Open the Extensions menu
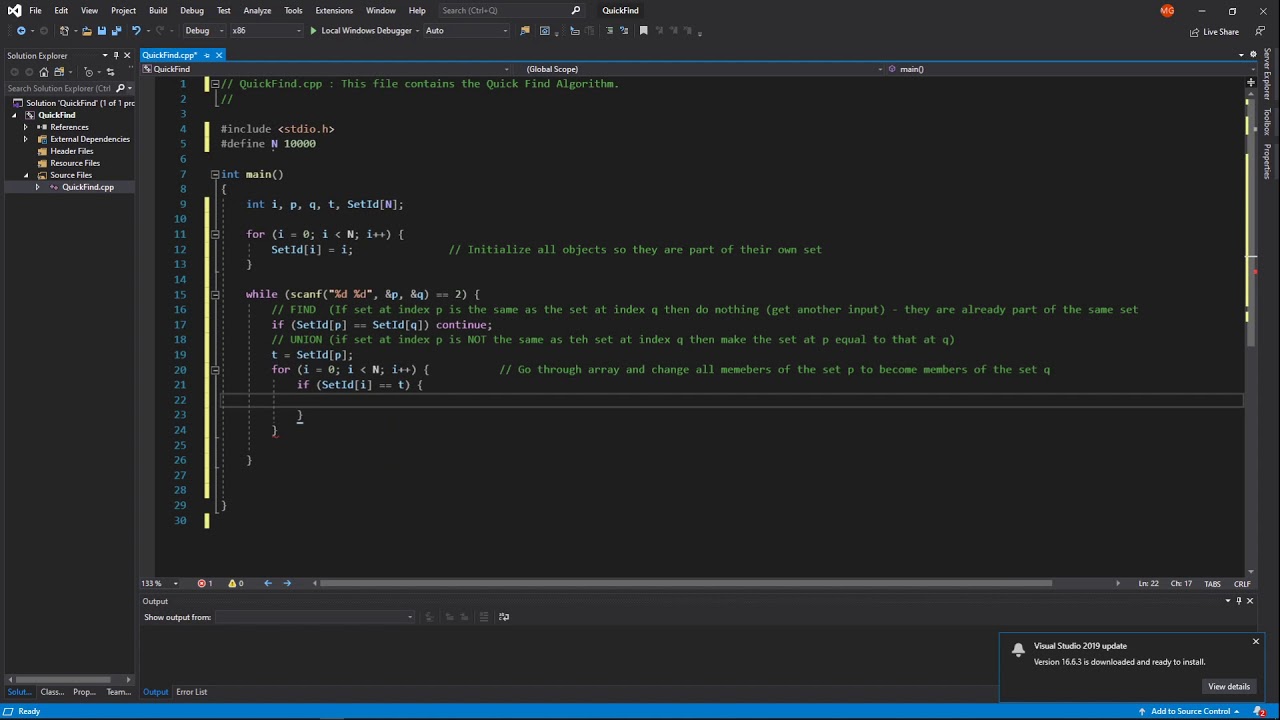This screenshot has width=1280, height=720. [x=334, y=11]
